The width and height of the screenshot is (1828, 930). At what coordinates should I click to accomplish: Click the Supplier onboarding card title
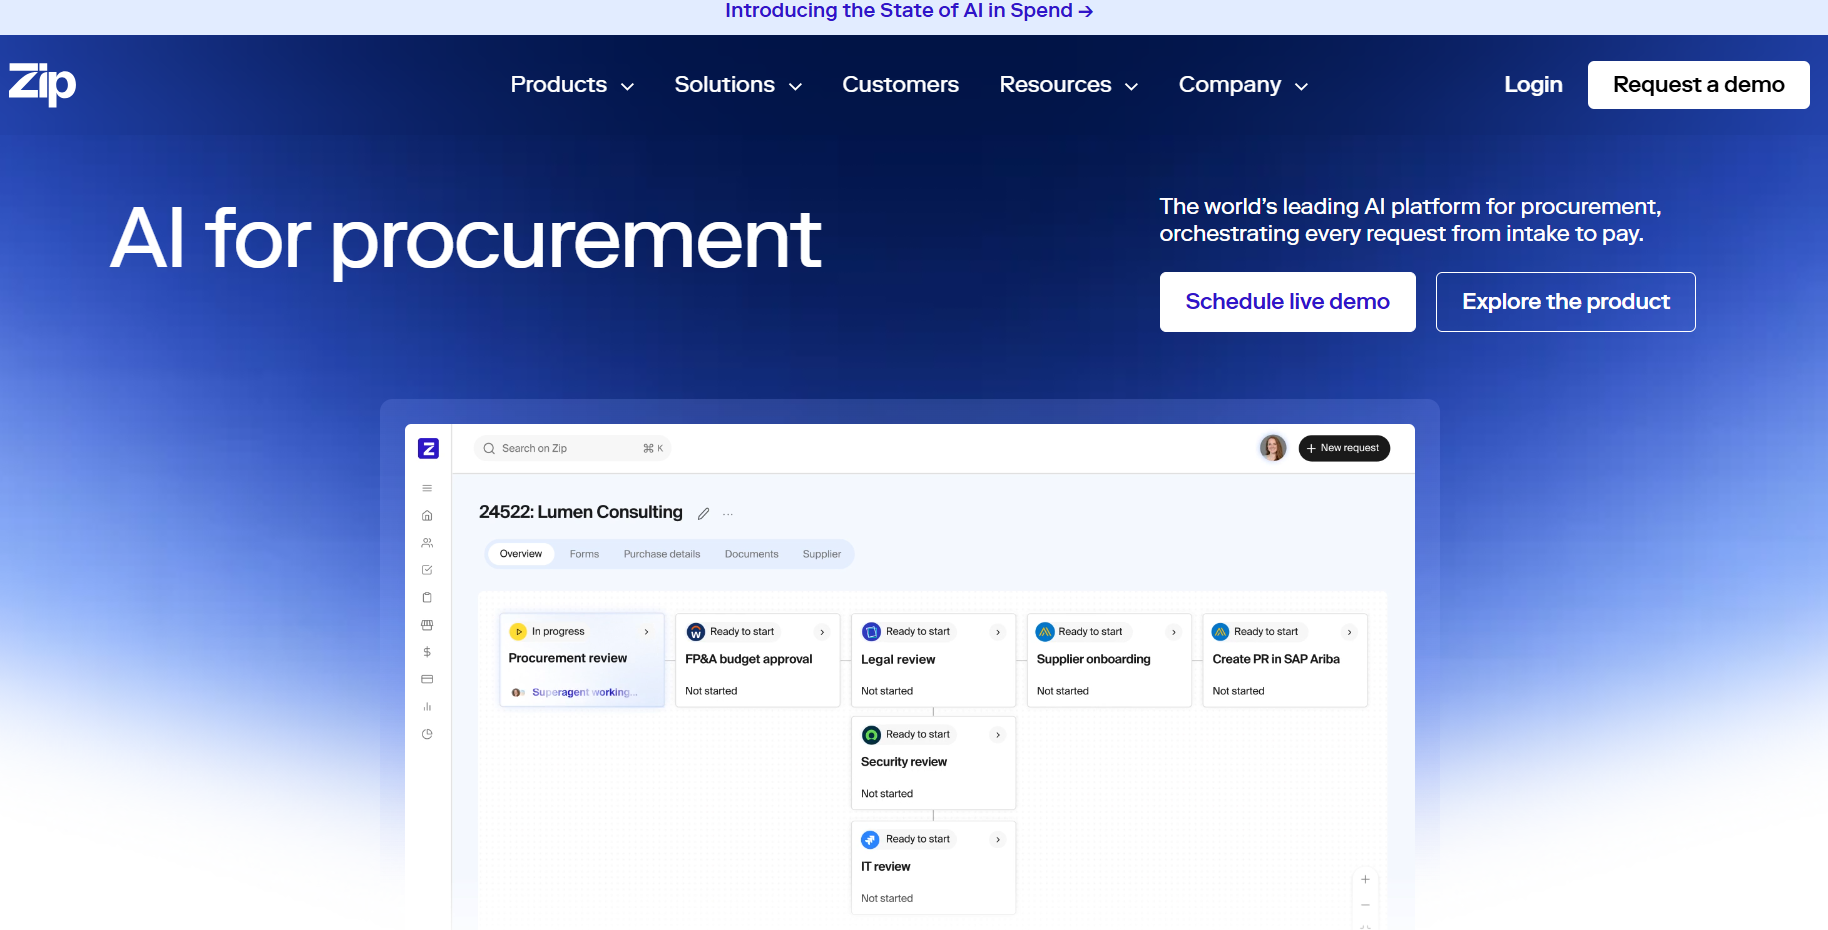(x=1093, y=659)
